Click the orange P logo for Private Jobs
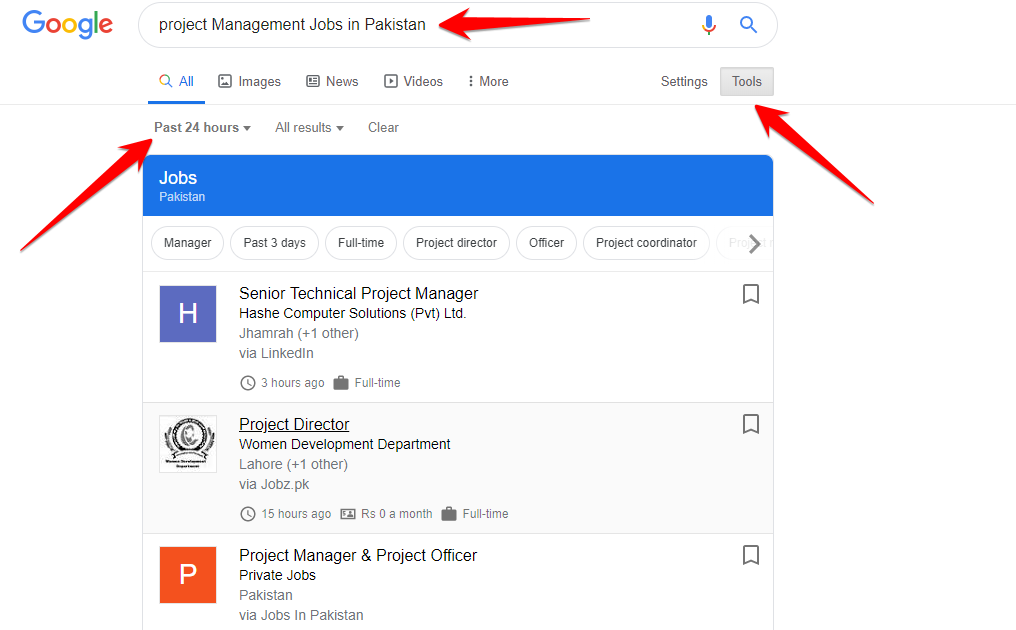 pos(188,575)
